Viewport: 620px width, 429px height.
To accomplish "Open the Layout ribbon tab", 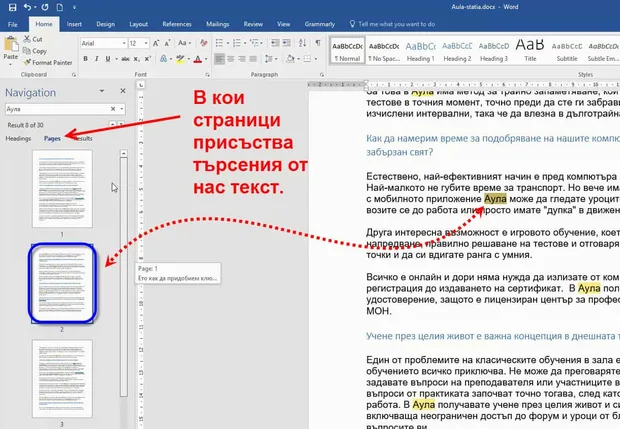I will tap(138, 24).
